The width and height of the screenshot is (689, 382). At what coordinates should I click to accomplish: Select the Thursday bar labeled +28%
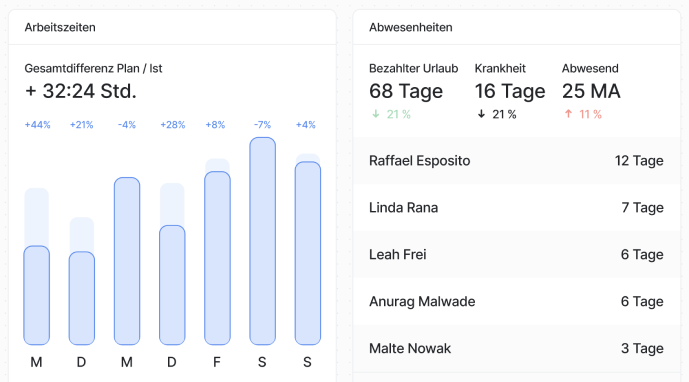pos(172,285)
